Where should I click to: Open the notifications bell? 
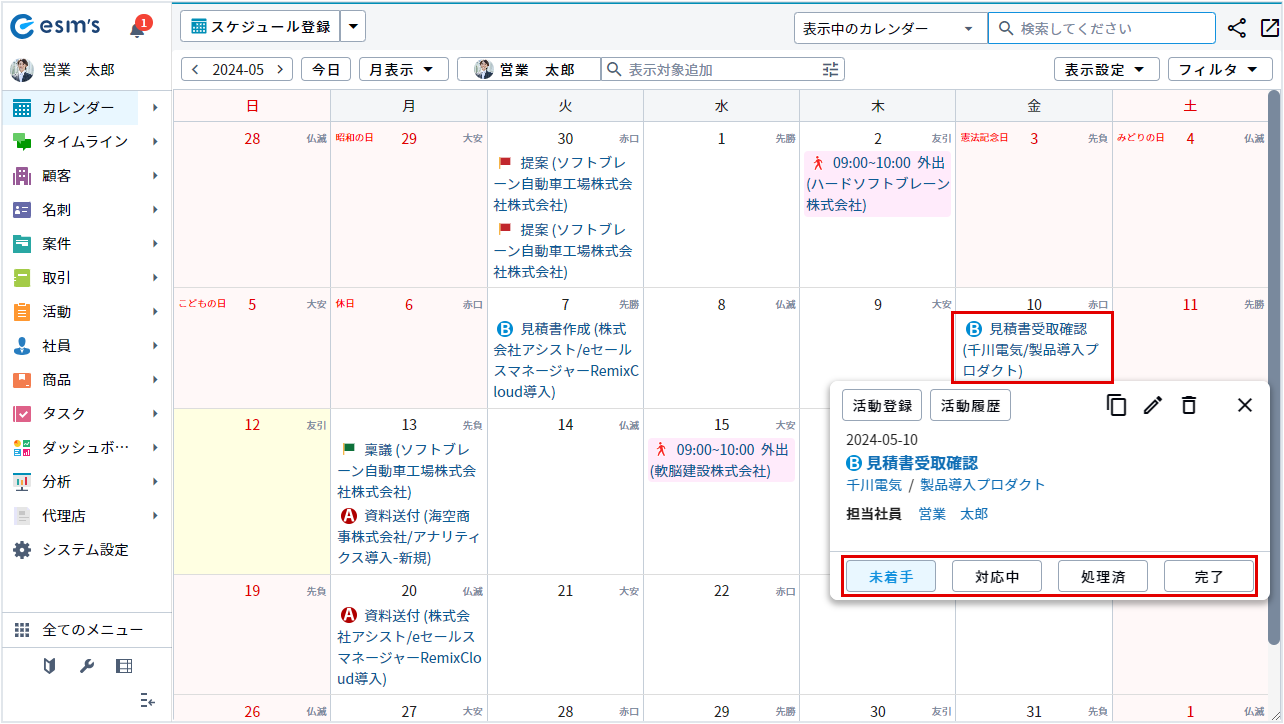coord(138,28)
